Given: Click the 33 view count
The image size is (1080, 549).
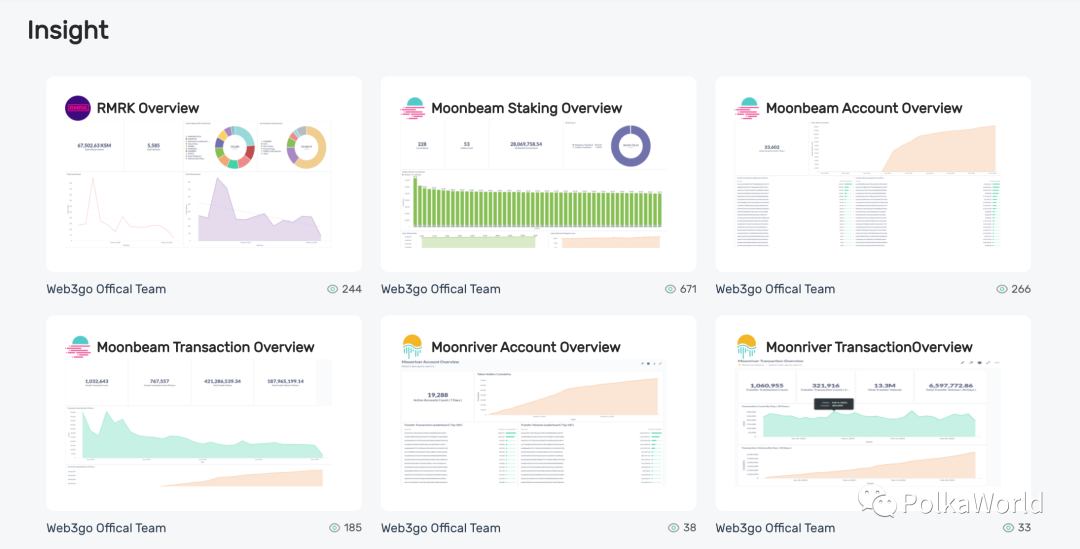Looking at the screenshot, I should (1024, 528).
